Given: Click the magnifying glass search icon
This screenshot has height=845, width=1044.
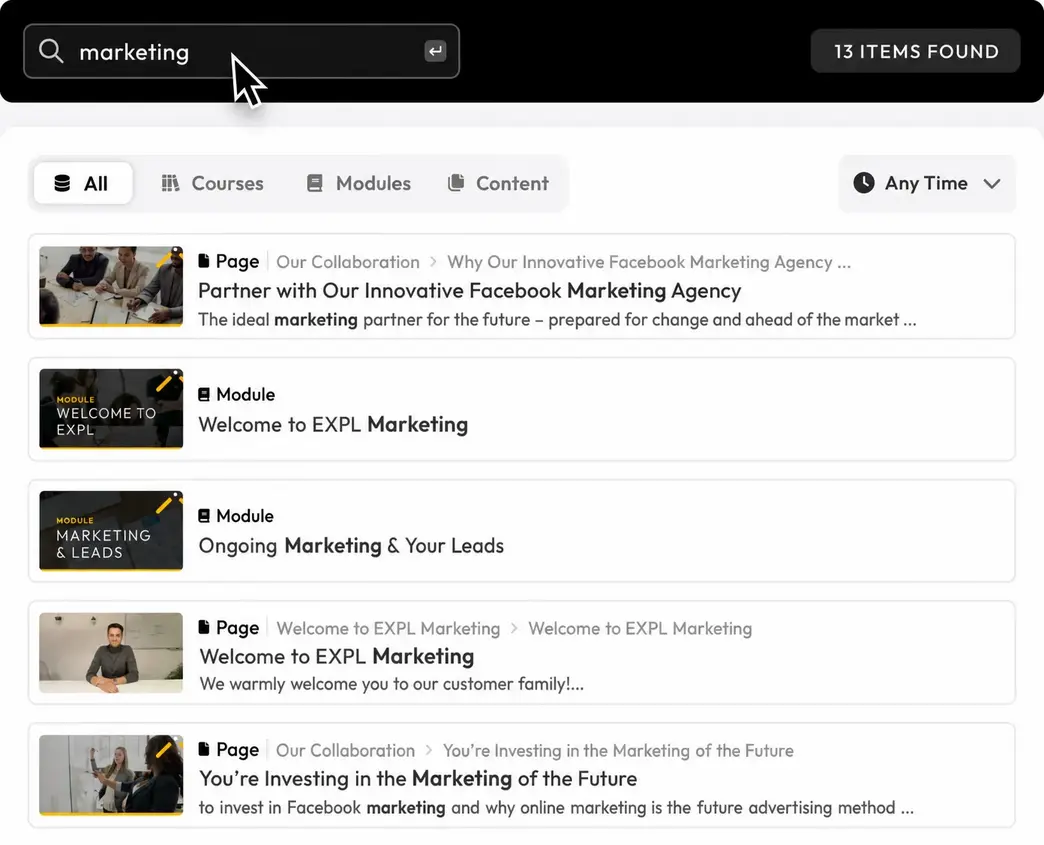Looking at the screenshot, I should [x=51, y=51].
